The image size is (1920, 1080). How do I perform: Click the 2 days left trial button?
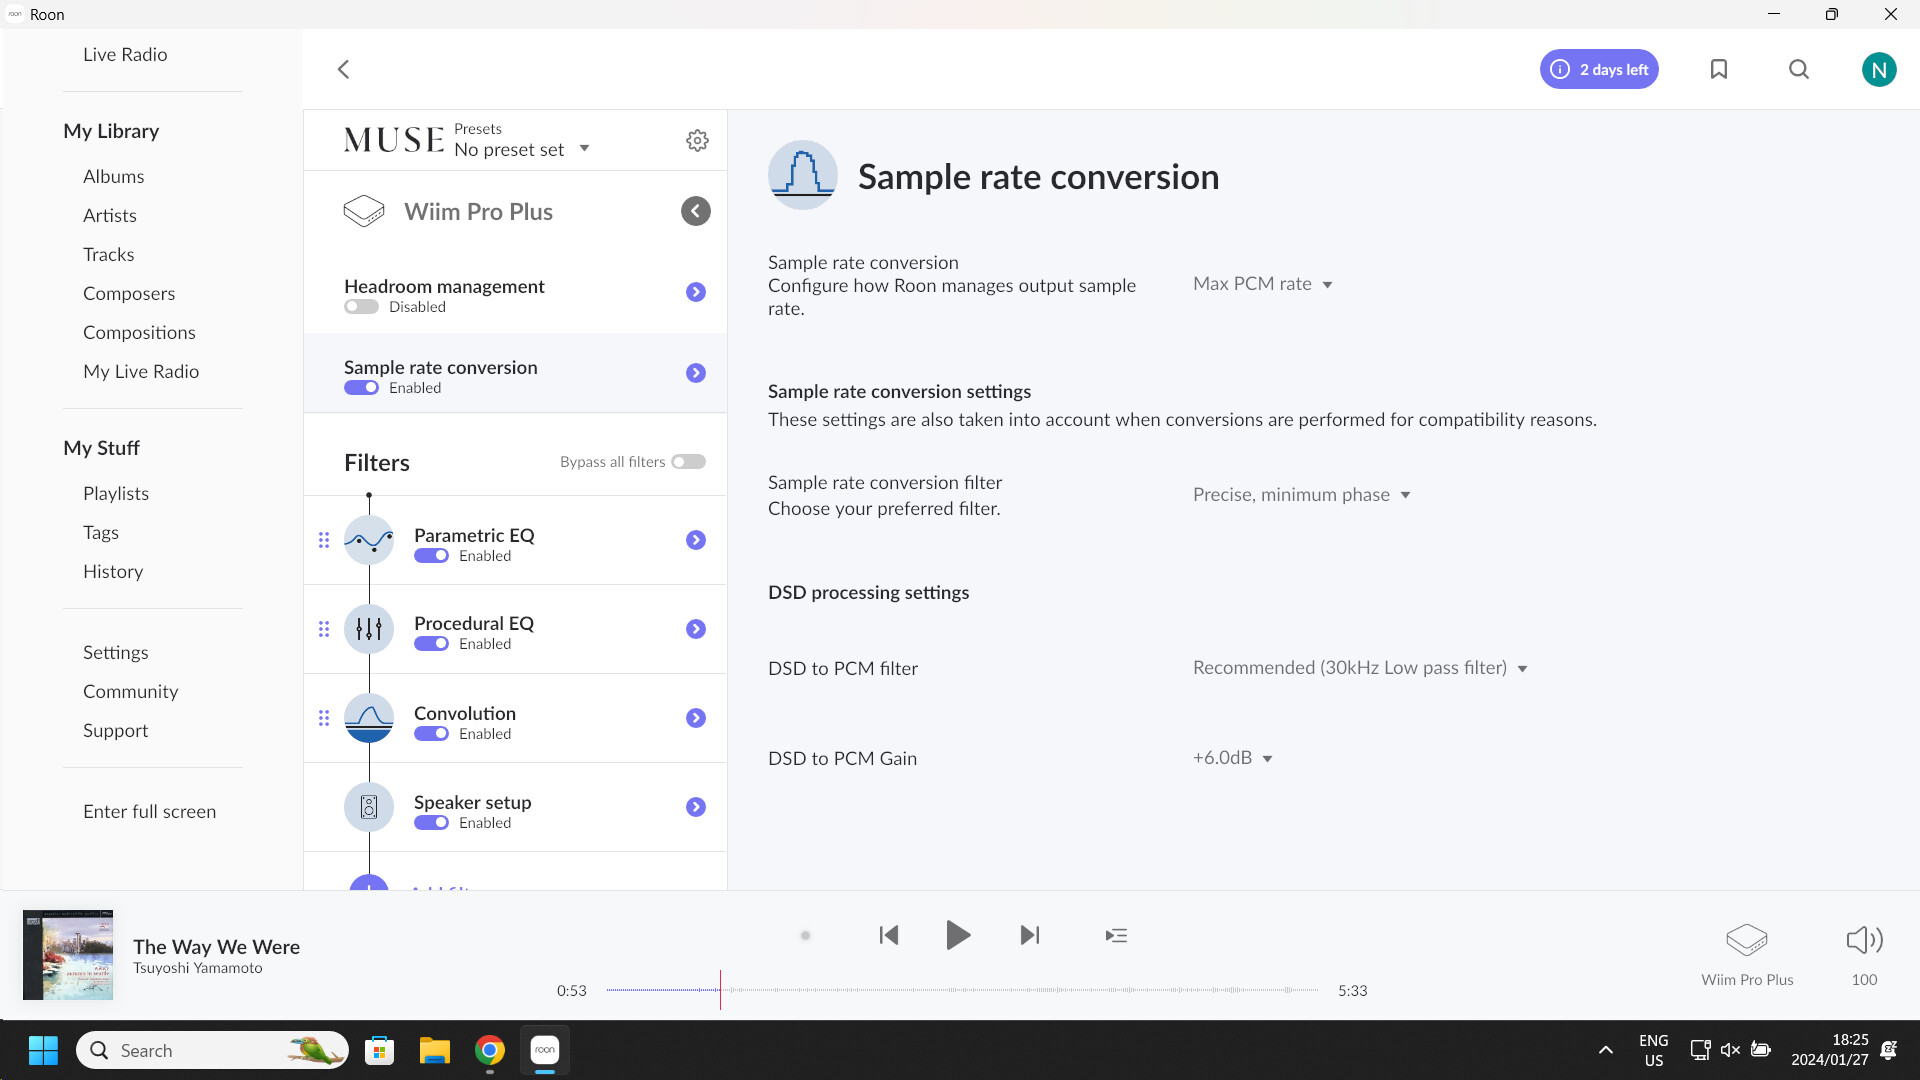pyautogui.click(x=1598, y=69)
